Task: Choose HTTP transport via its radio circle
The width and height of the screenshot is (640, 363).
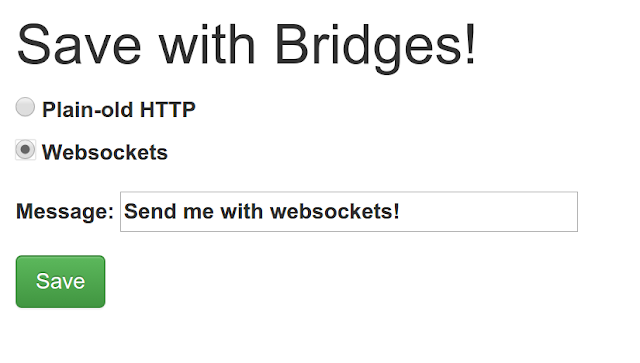Action: click(25, 107)
